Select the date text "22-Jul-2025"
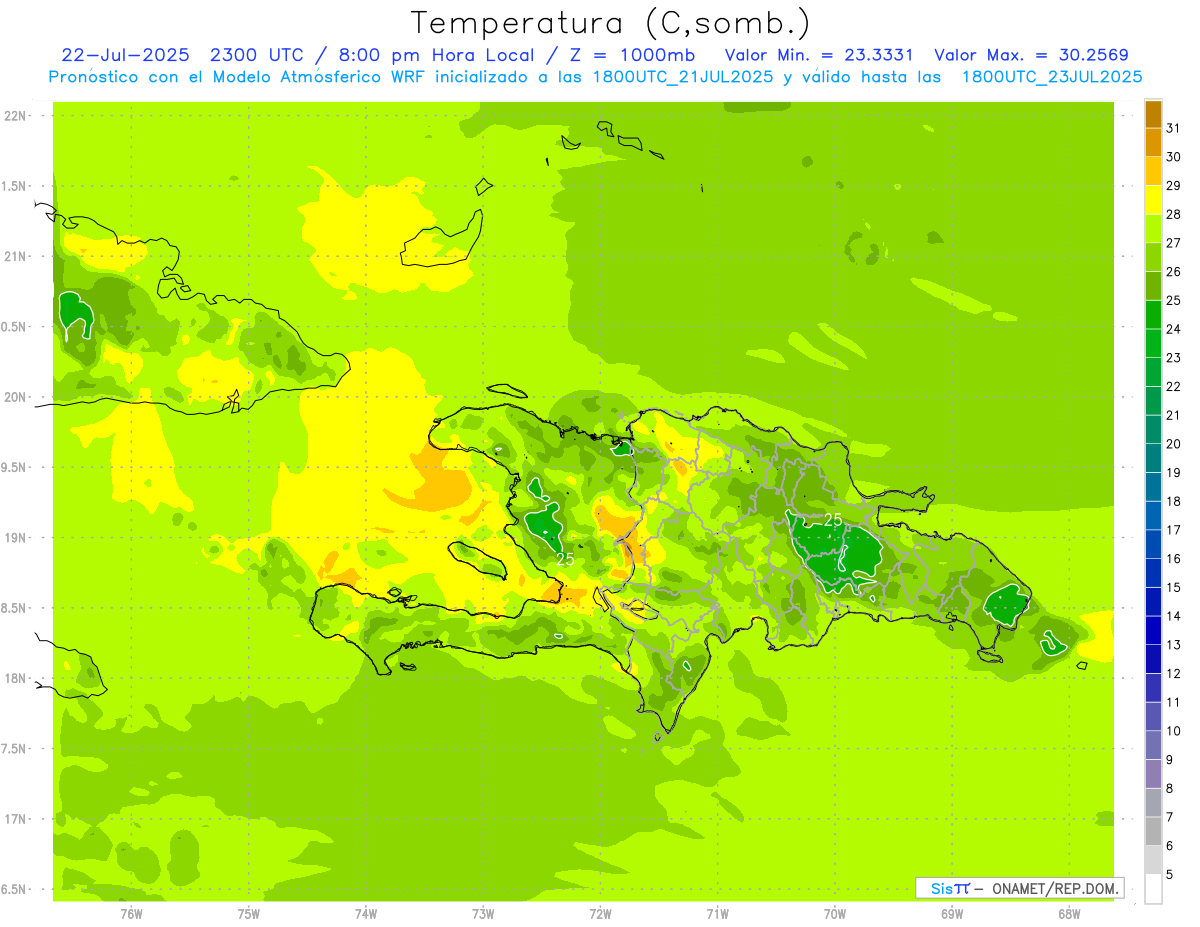Image resolution: width=1200 pixels, height=927 pixels. click(125, 55)
